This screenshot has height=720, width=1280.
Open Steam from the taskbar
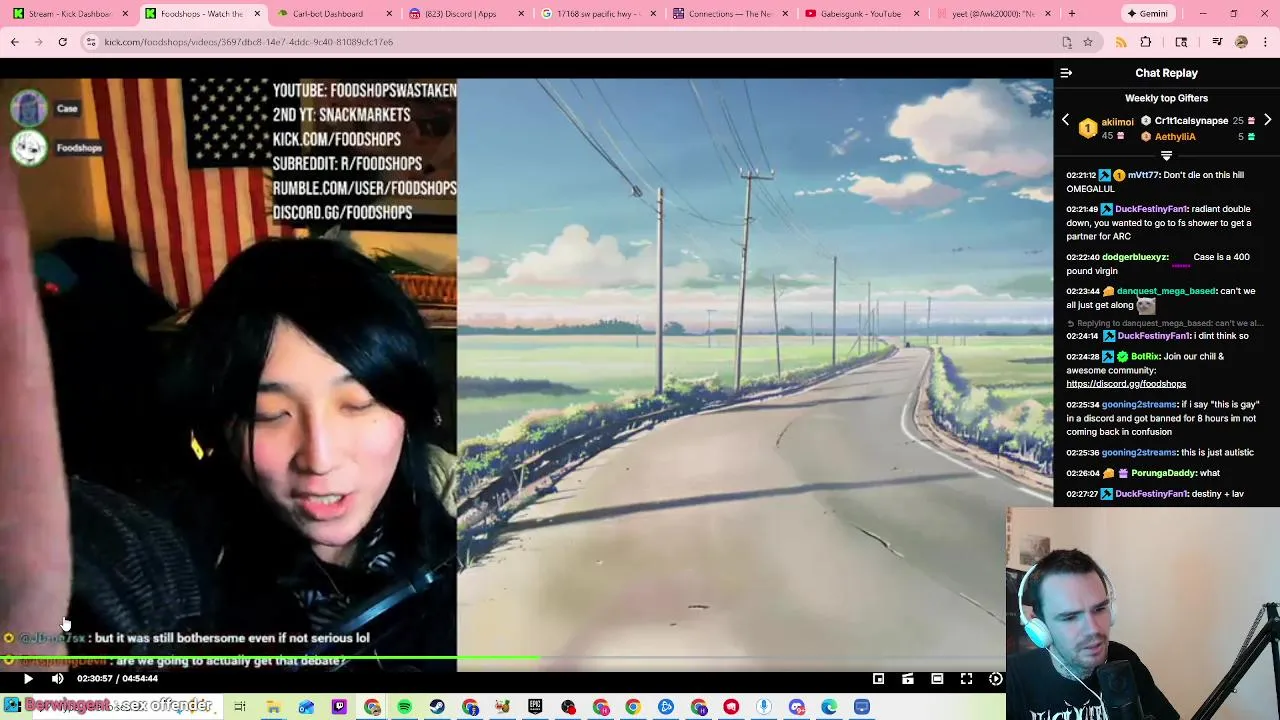tap(437, 707)
